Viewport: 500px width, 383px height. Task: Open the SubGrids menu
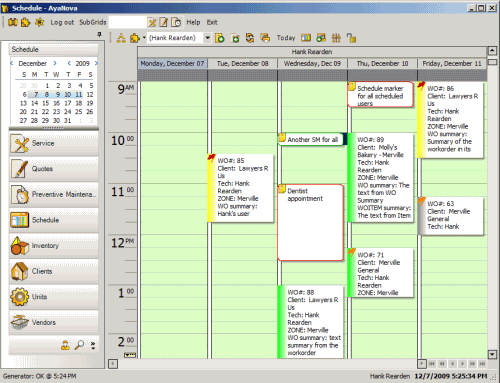tap(93, 22)
